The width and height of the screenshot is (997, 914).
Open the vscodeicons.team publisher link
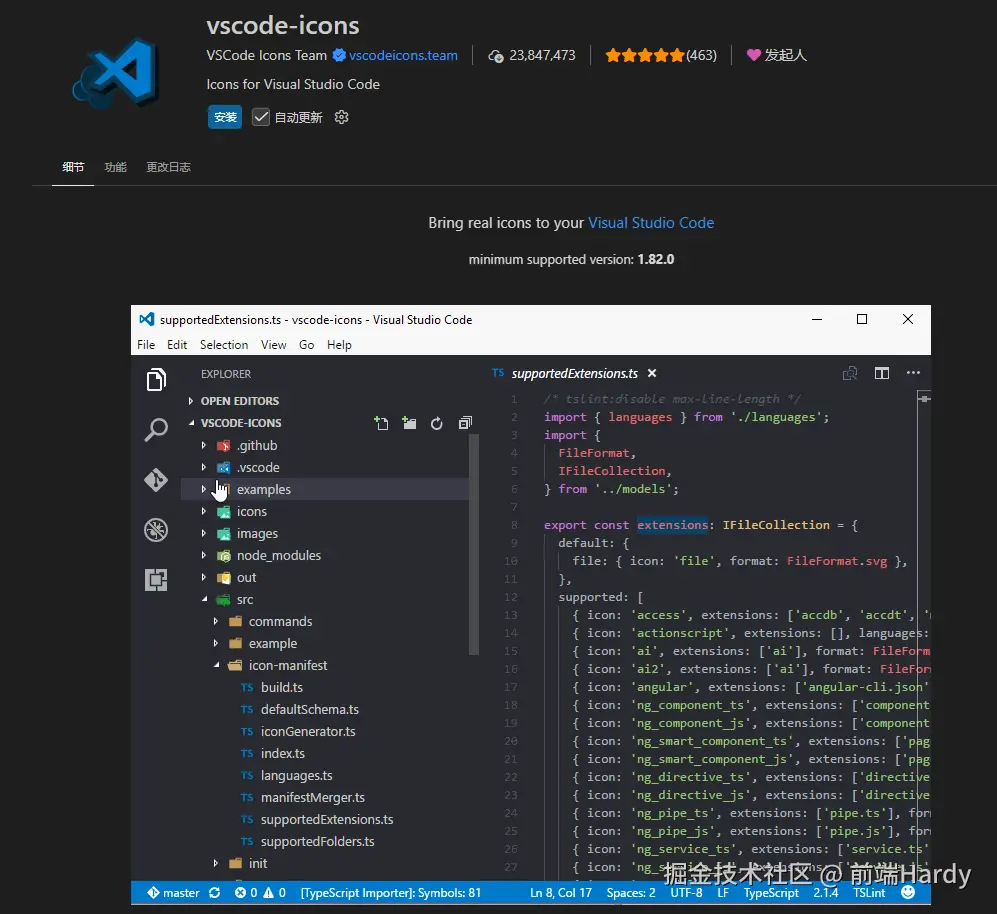(403, 55)
